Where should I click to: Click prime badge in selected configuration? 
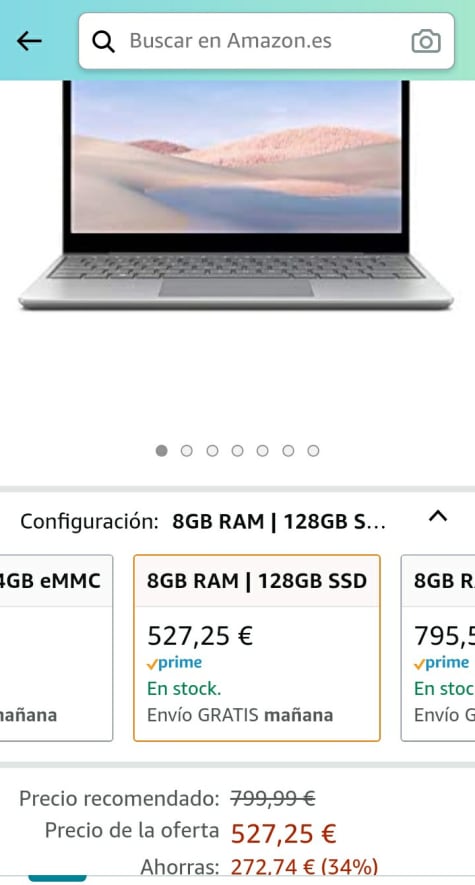[x=174, y=663]
